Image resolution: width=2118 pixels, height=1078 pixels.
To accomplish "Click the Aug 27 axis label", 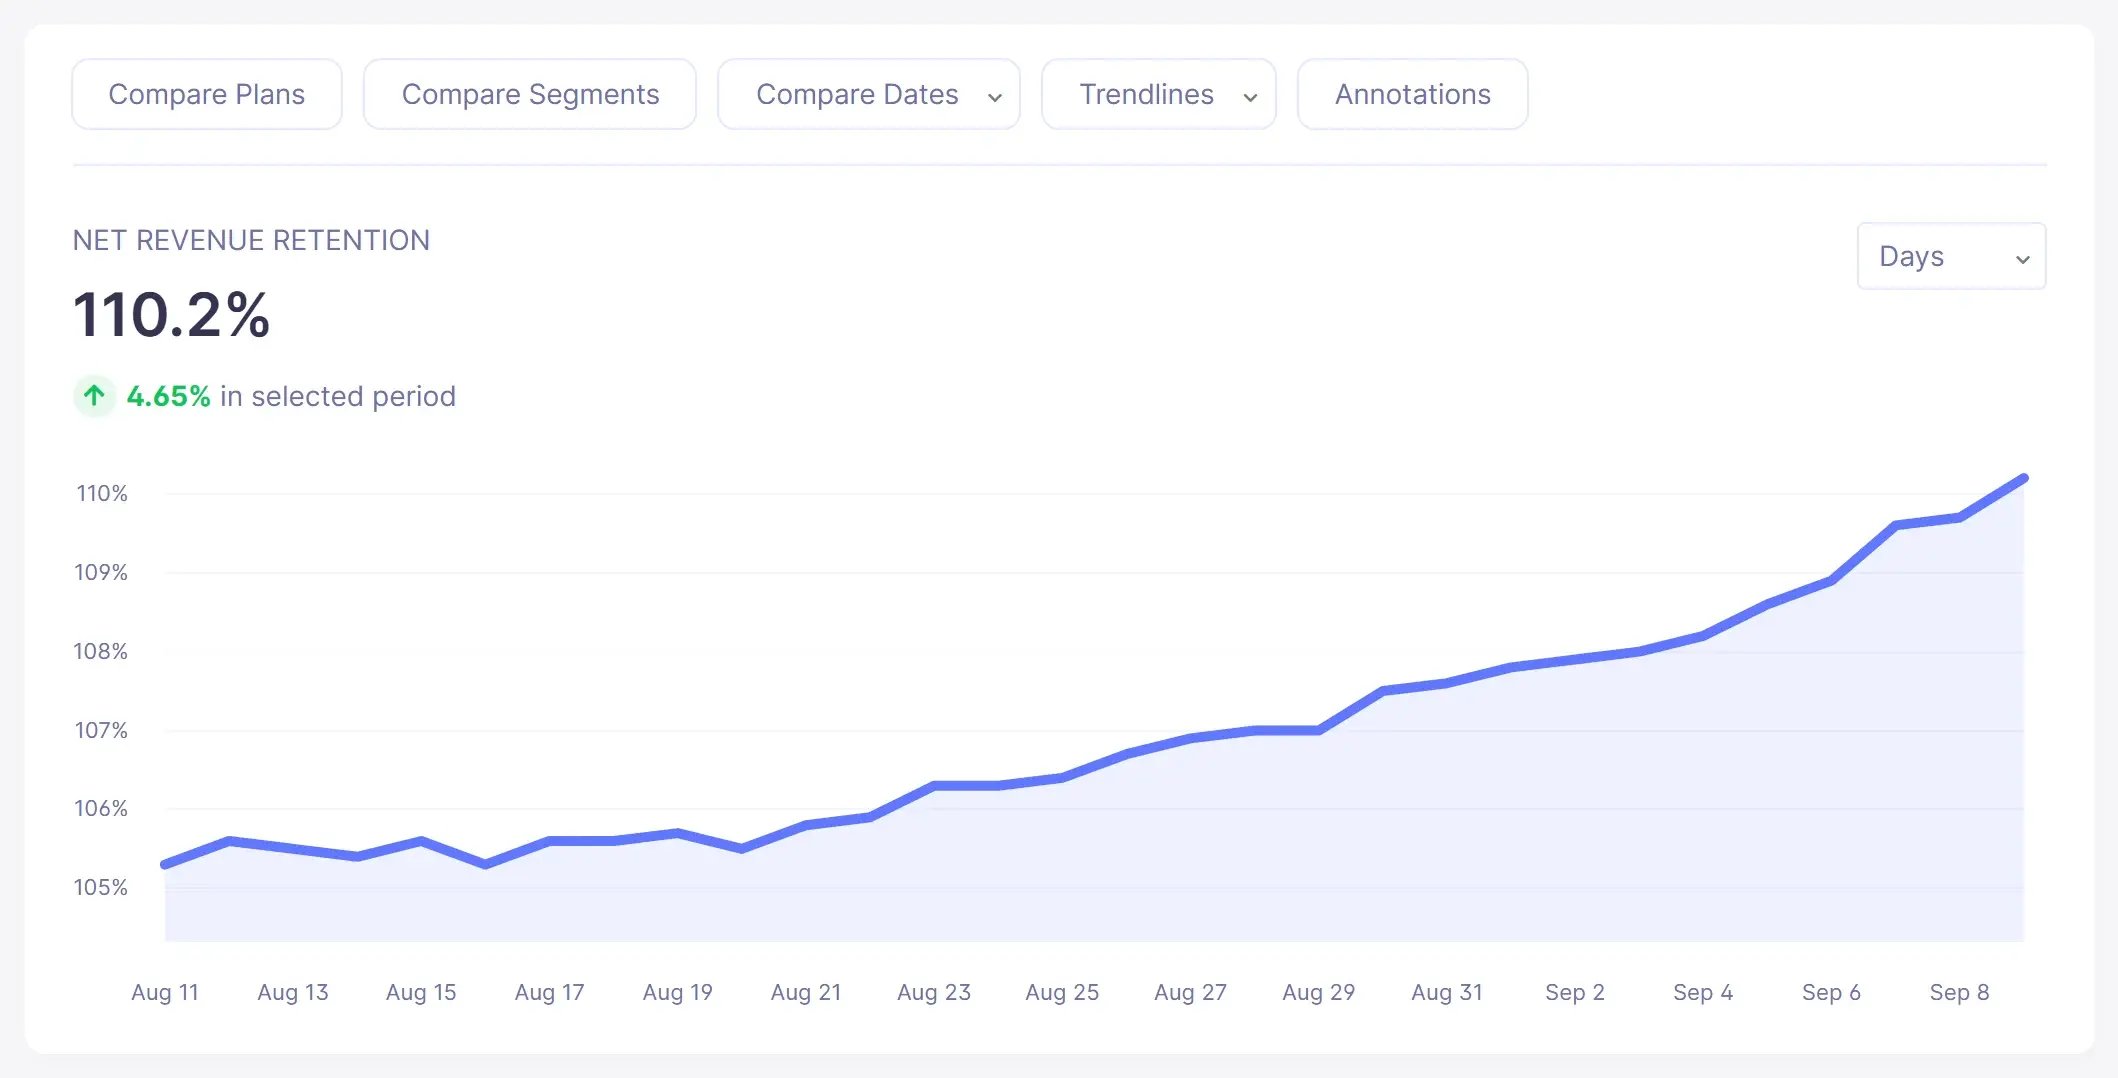I will (1190, 992).
